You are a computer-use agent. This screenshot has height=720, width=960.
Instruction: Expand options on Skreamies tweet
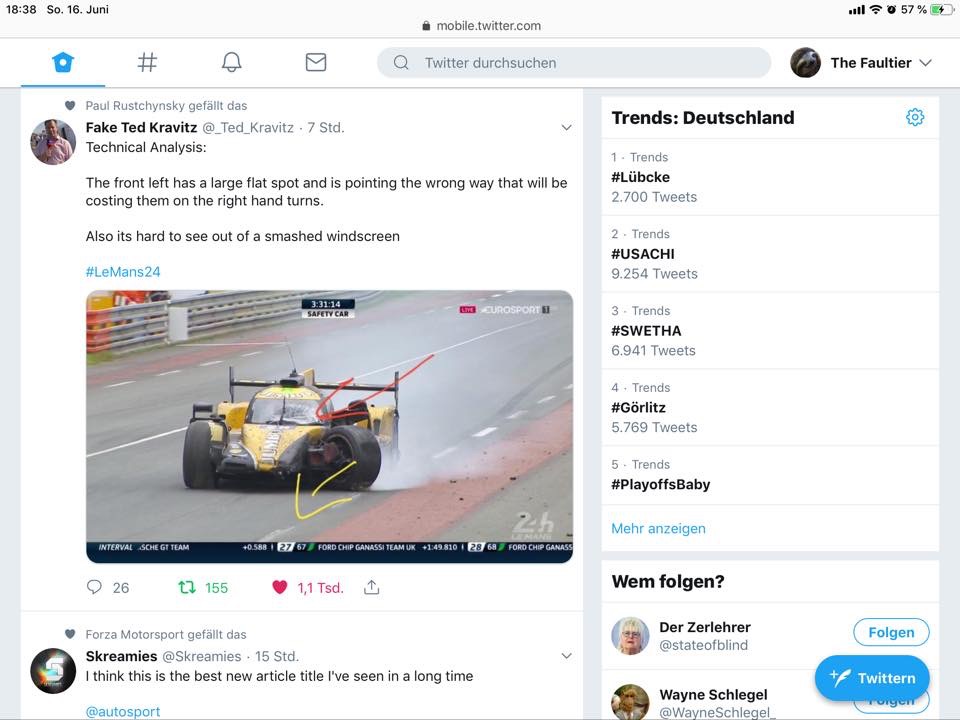566,656
